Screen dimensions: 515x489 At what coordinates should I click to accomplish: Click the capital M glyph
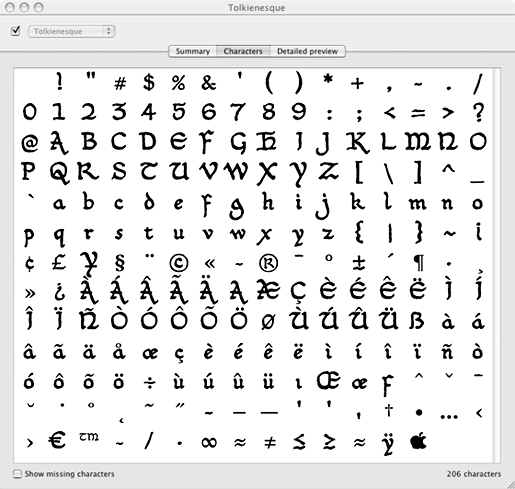tap(418, 141)
